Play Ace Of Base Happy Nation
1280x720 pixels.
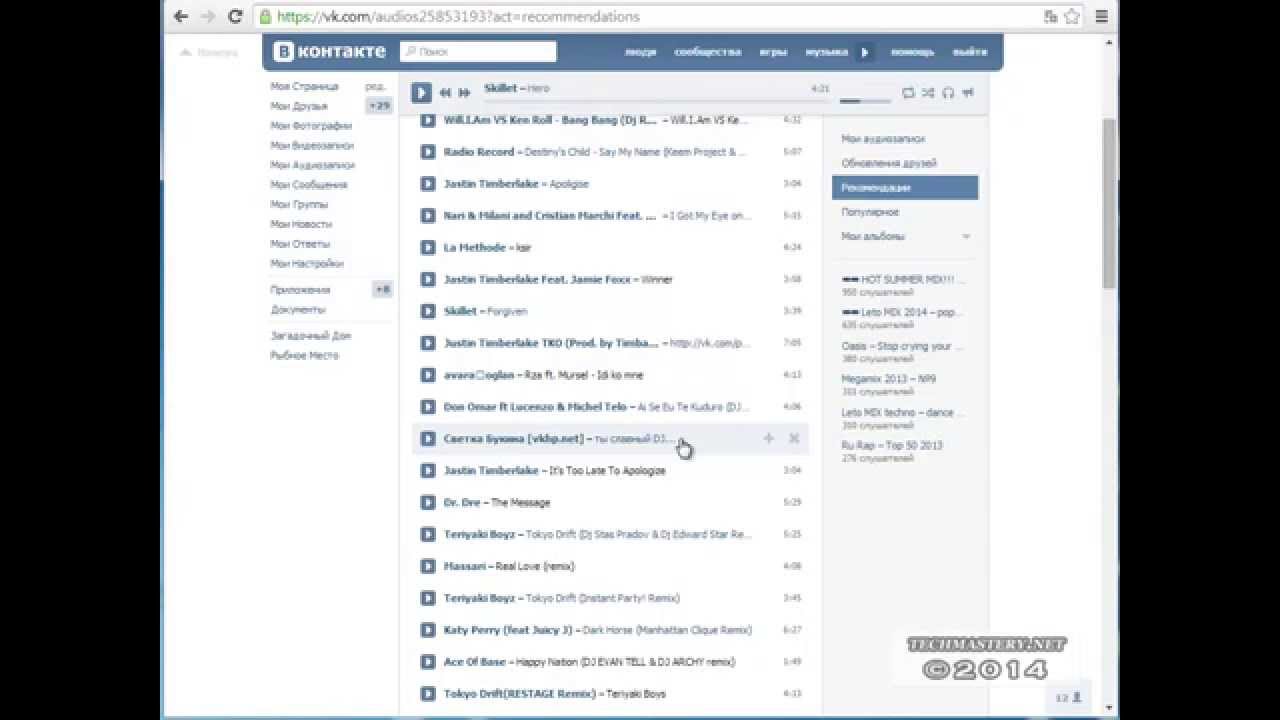point(428,662)
